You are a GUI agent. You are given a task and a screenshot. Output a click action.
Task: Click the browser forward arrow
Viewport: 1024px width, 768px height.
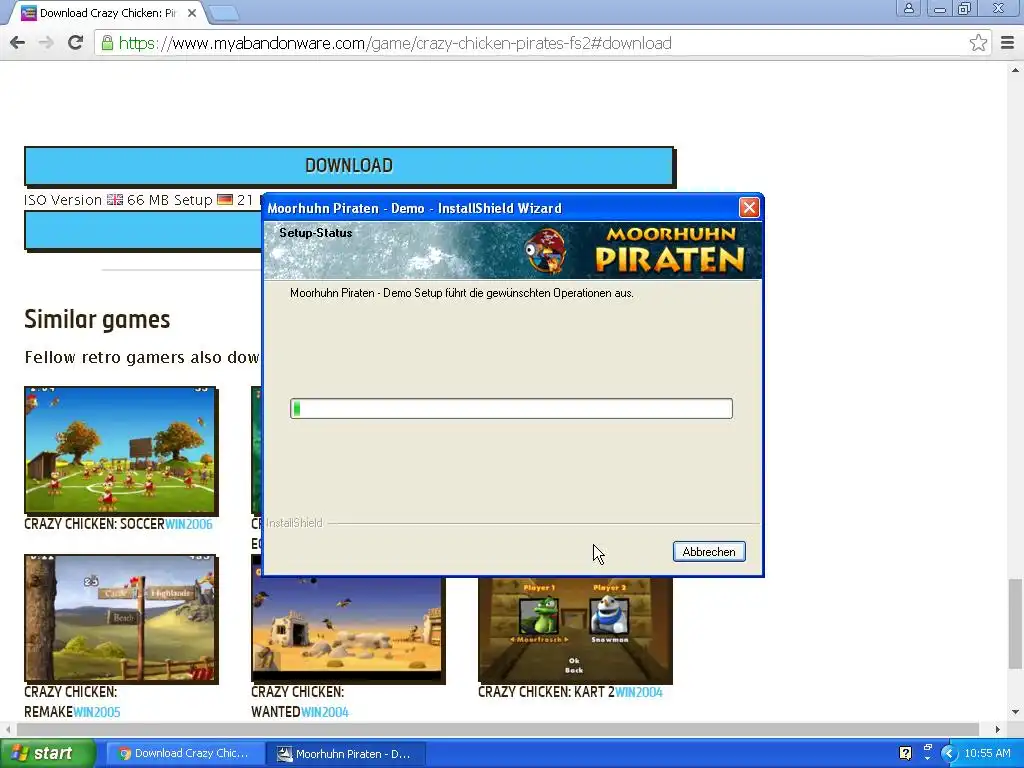point(46,43)
